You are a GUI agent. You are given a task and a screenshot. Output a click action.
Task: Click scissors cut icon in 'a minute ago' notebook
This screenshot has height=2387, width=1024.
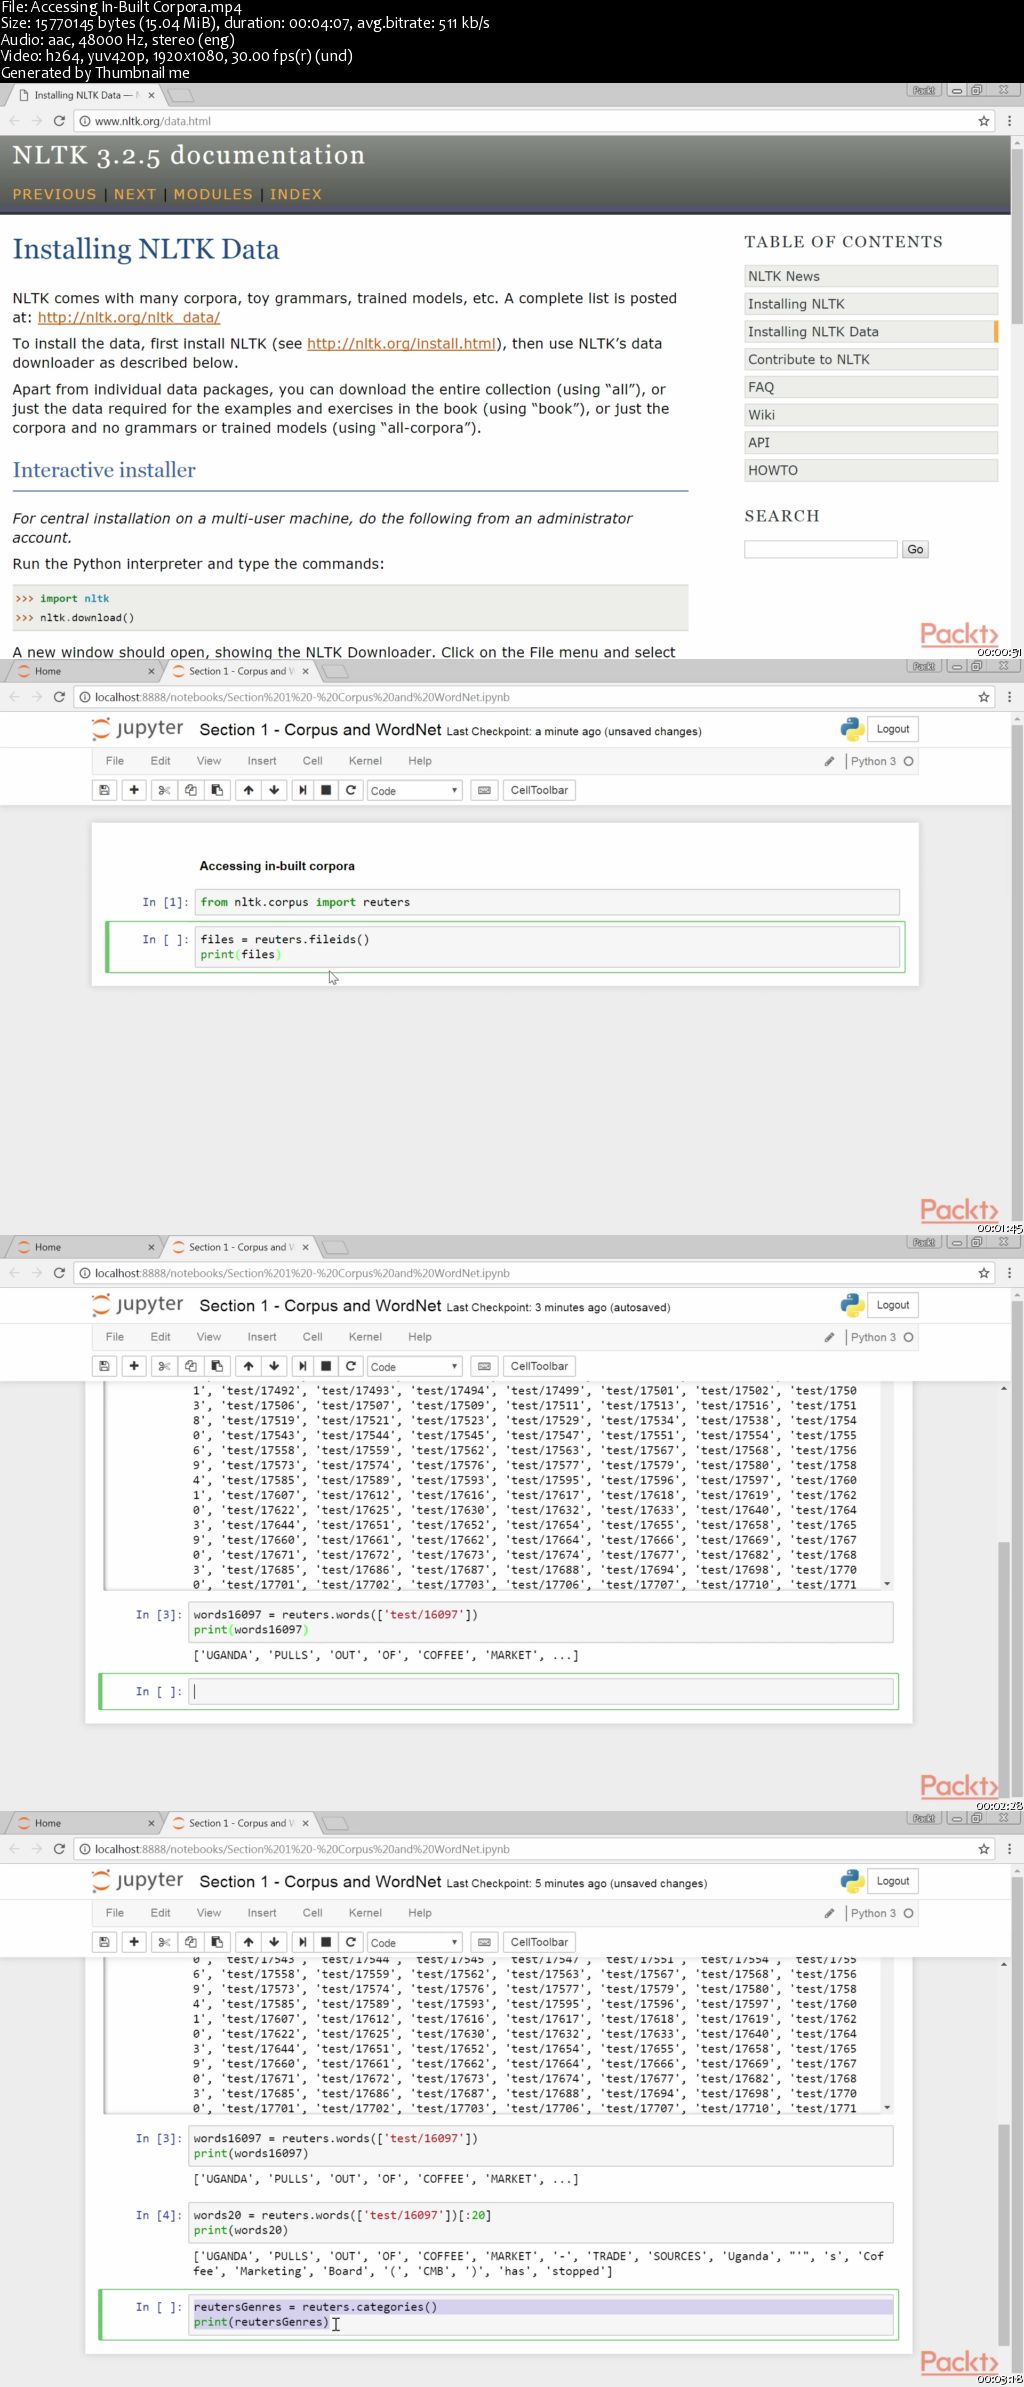coord(164,790)
